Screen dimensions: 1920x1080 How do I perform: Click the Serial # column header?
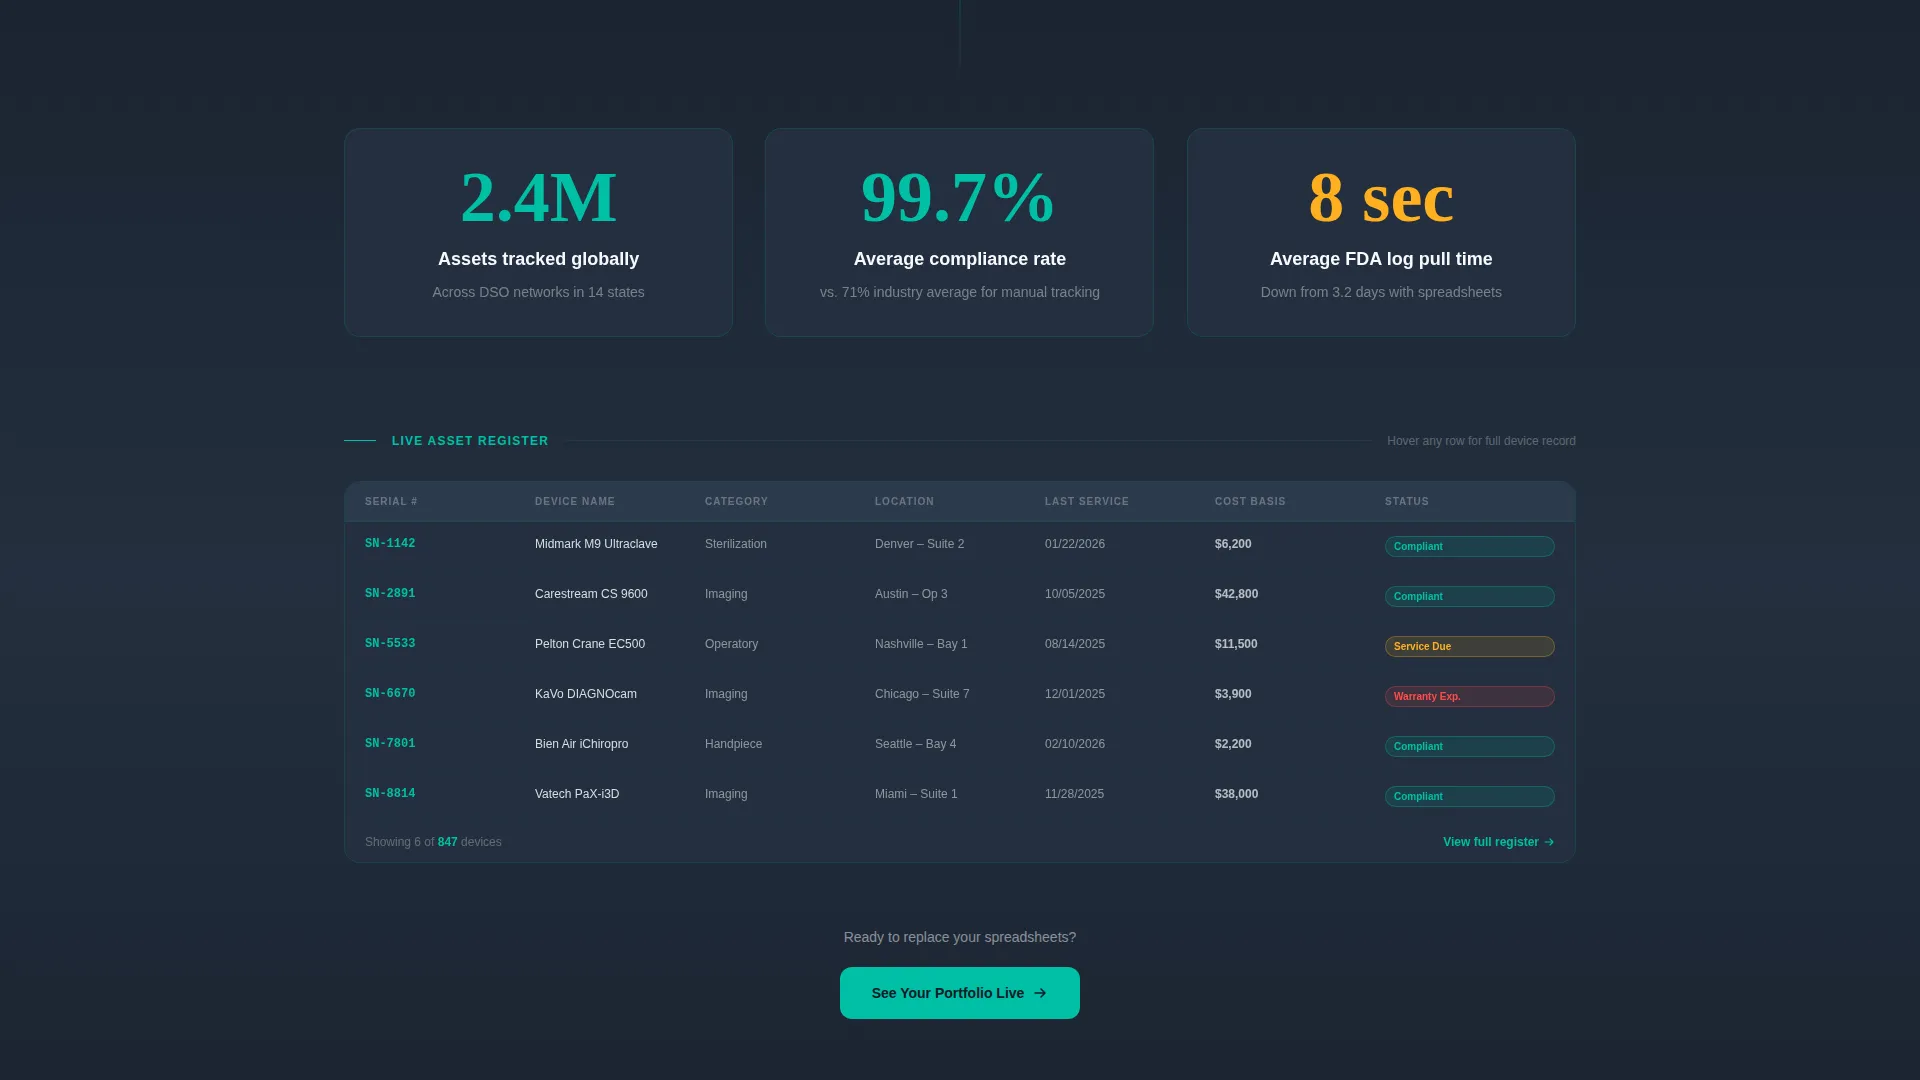pyautogui.click(x=391, y=502)
